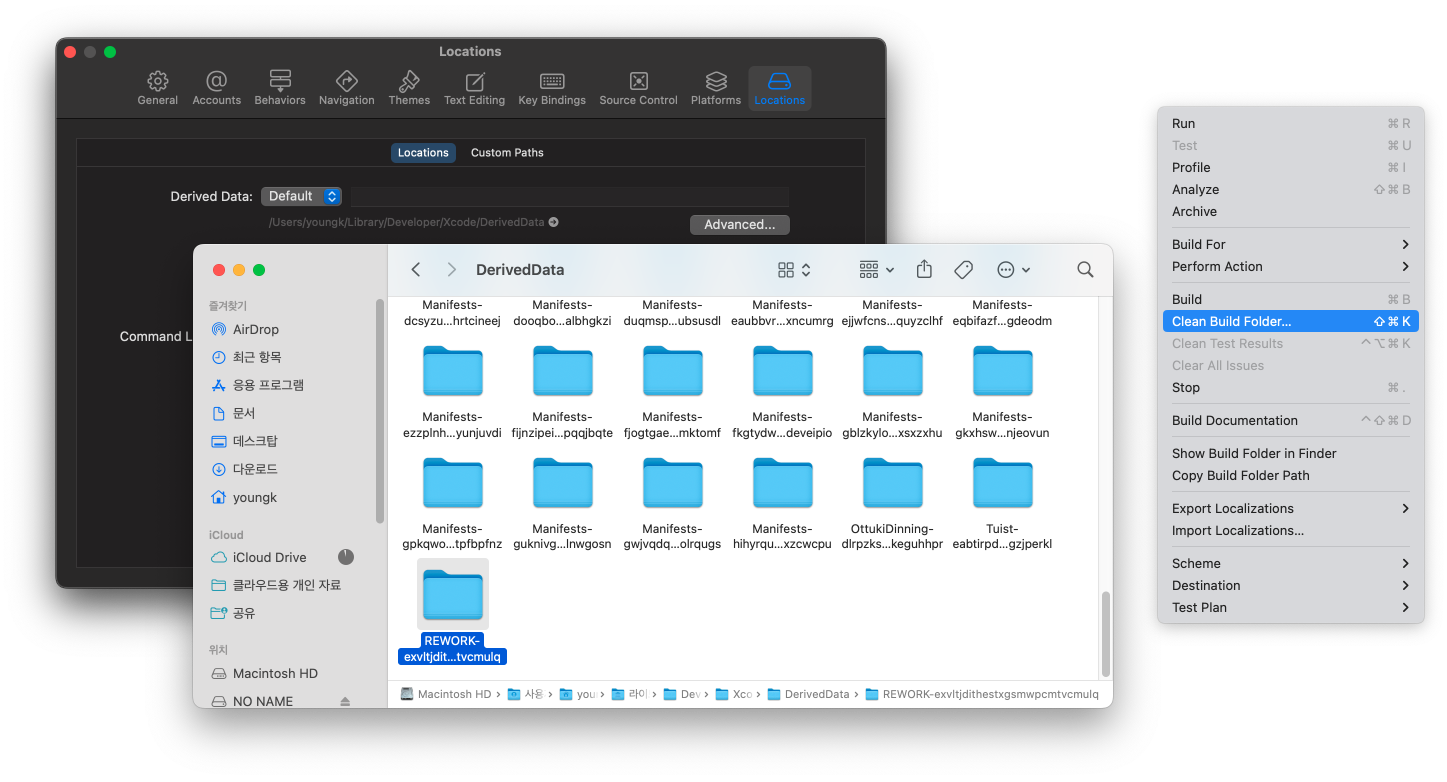Select Locations settings toolbar icon
This screenshot has width=1447, height=782.
coord(779,88)
